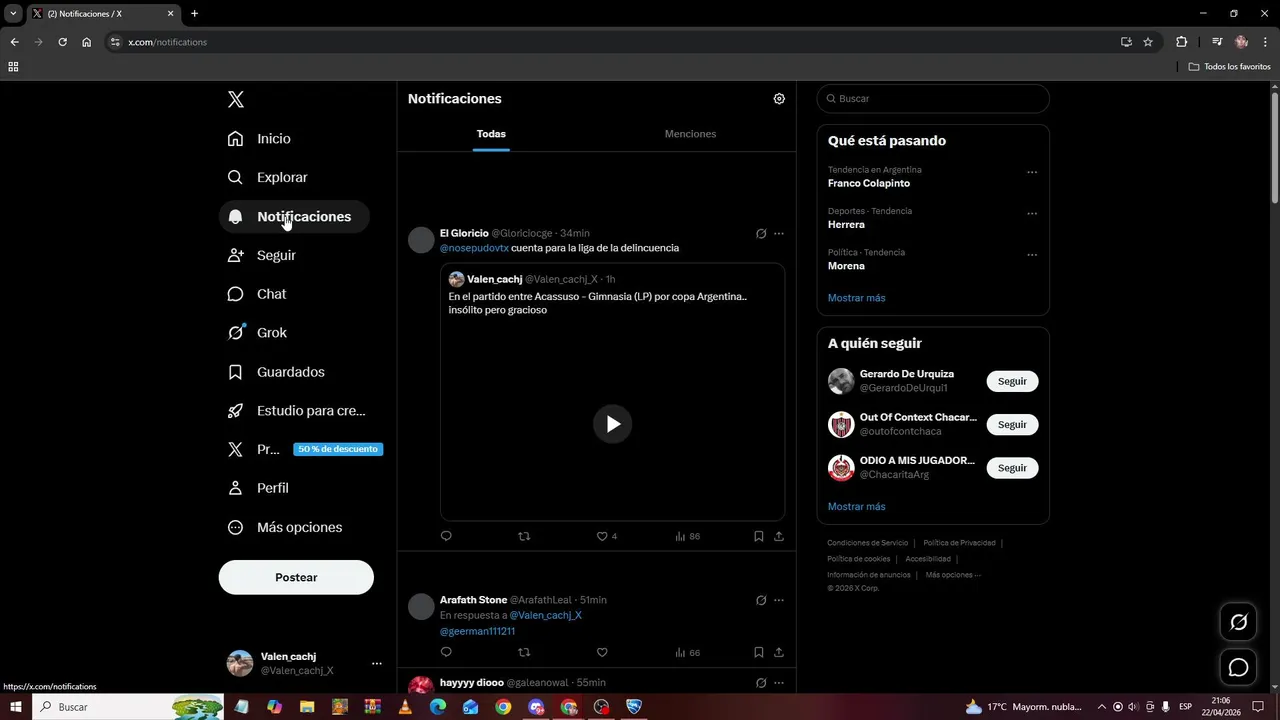Screen dimensions: 1280x720
Task: Switch to the Todas tab
Action: tap(491, 134)
